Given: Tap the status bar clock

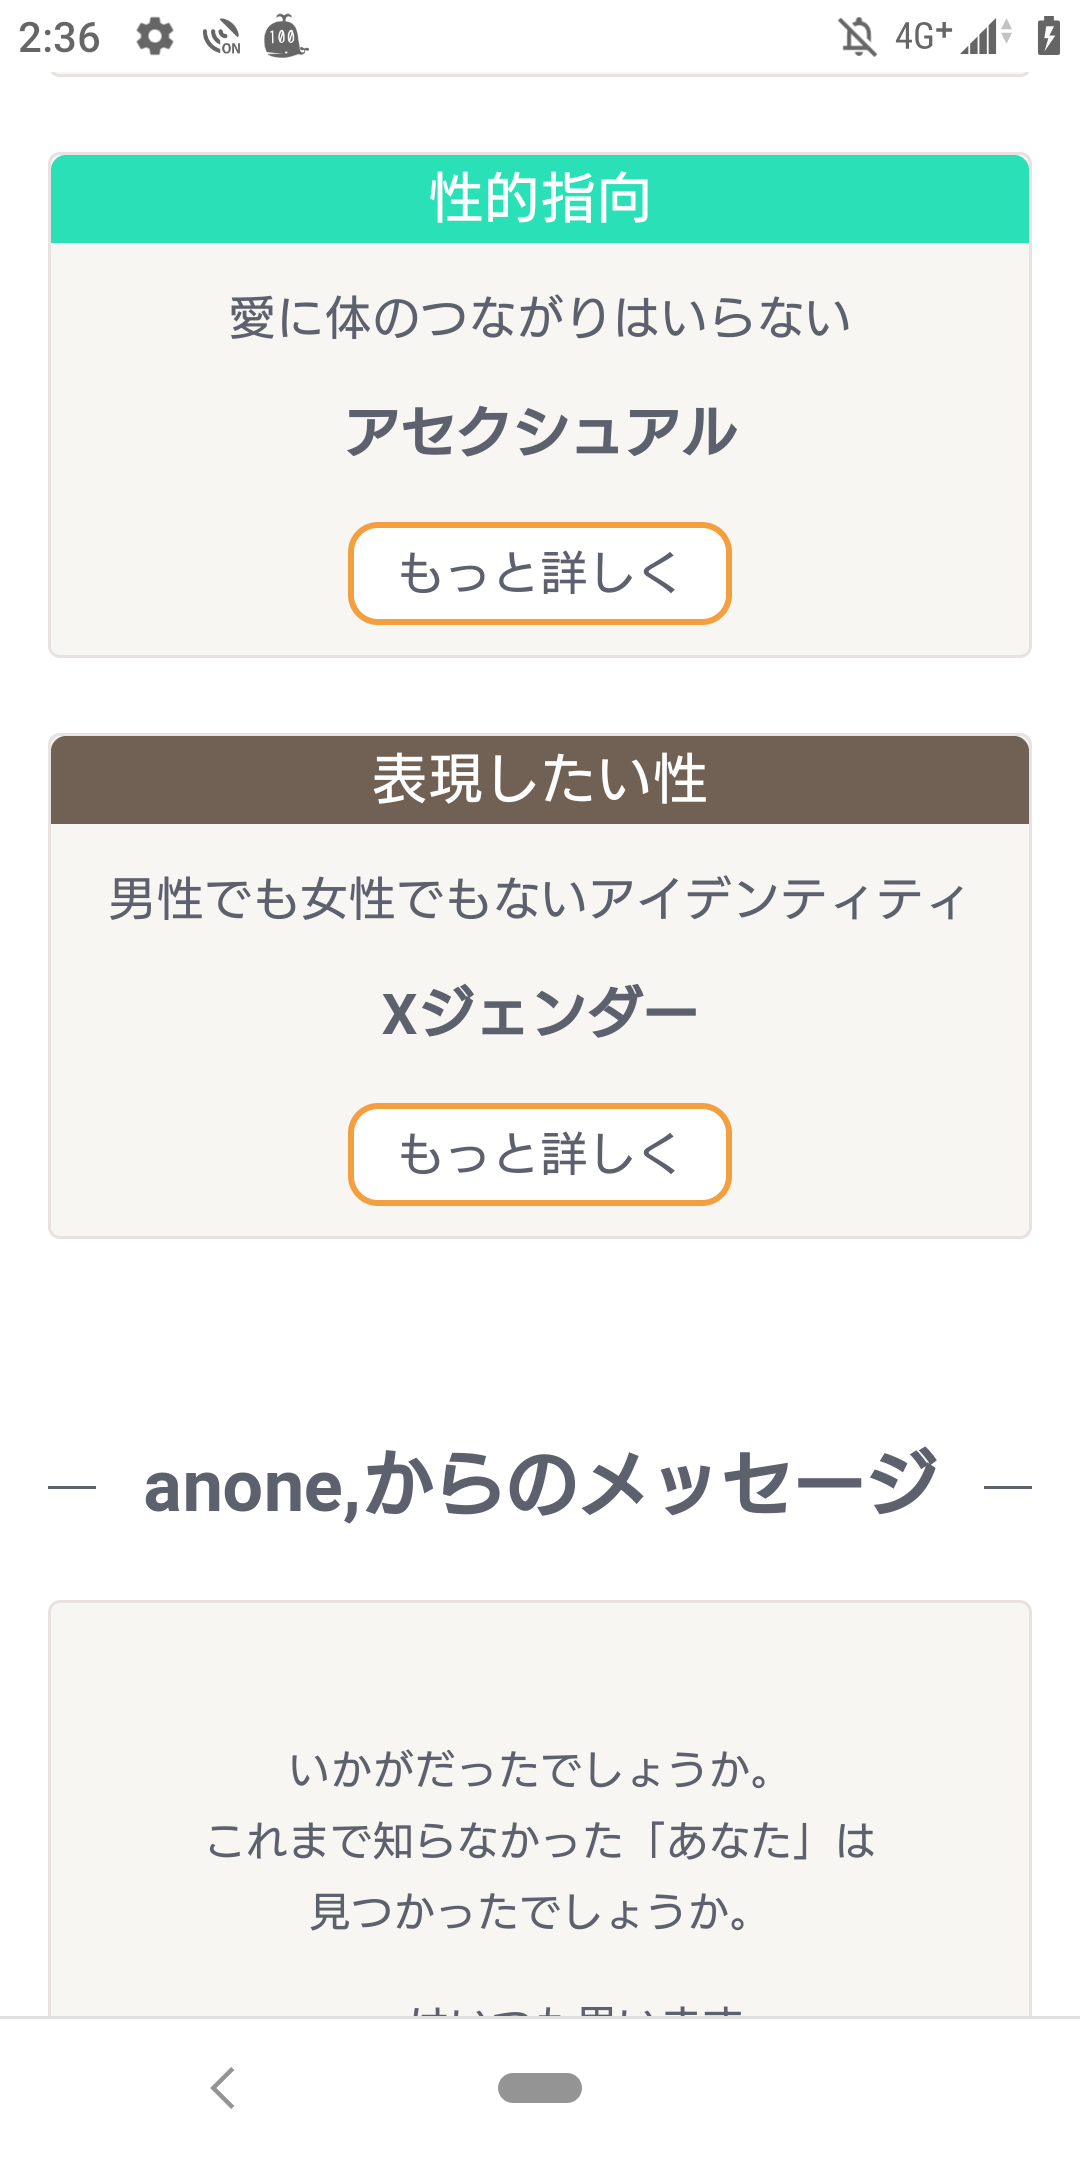Looking at the screenshot, I should click(59, 38).
